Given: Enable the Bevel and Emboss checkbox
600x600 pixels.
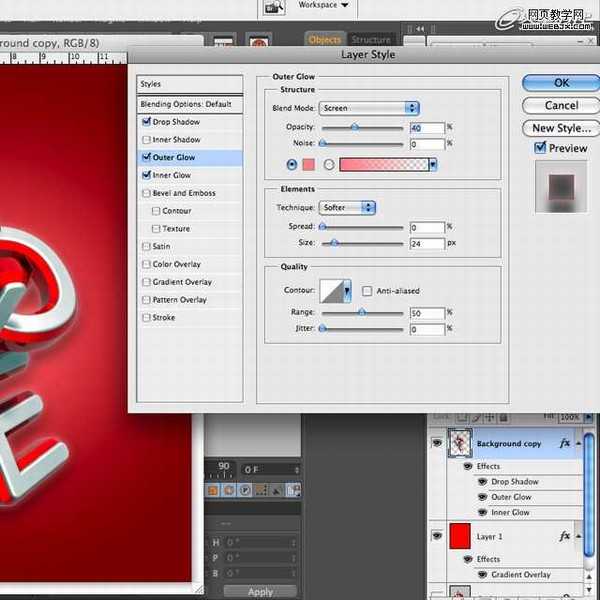Looking at the screenshot, I should pyautogui.click(x=147, y=193).
